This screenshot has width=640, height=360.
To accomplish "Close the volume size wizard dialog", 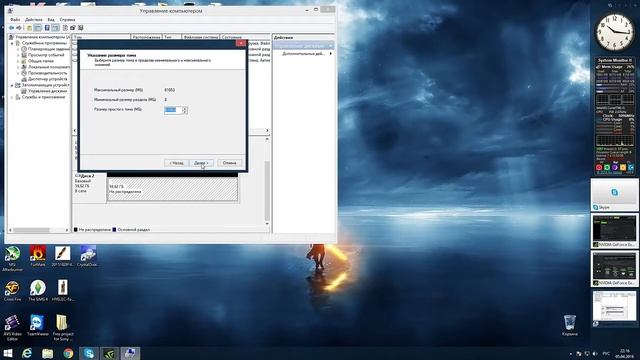I will click(241, 43).
